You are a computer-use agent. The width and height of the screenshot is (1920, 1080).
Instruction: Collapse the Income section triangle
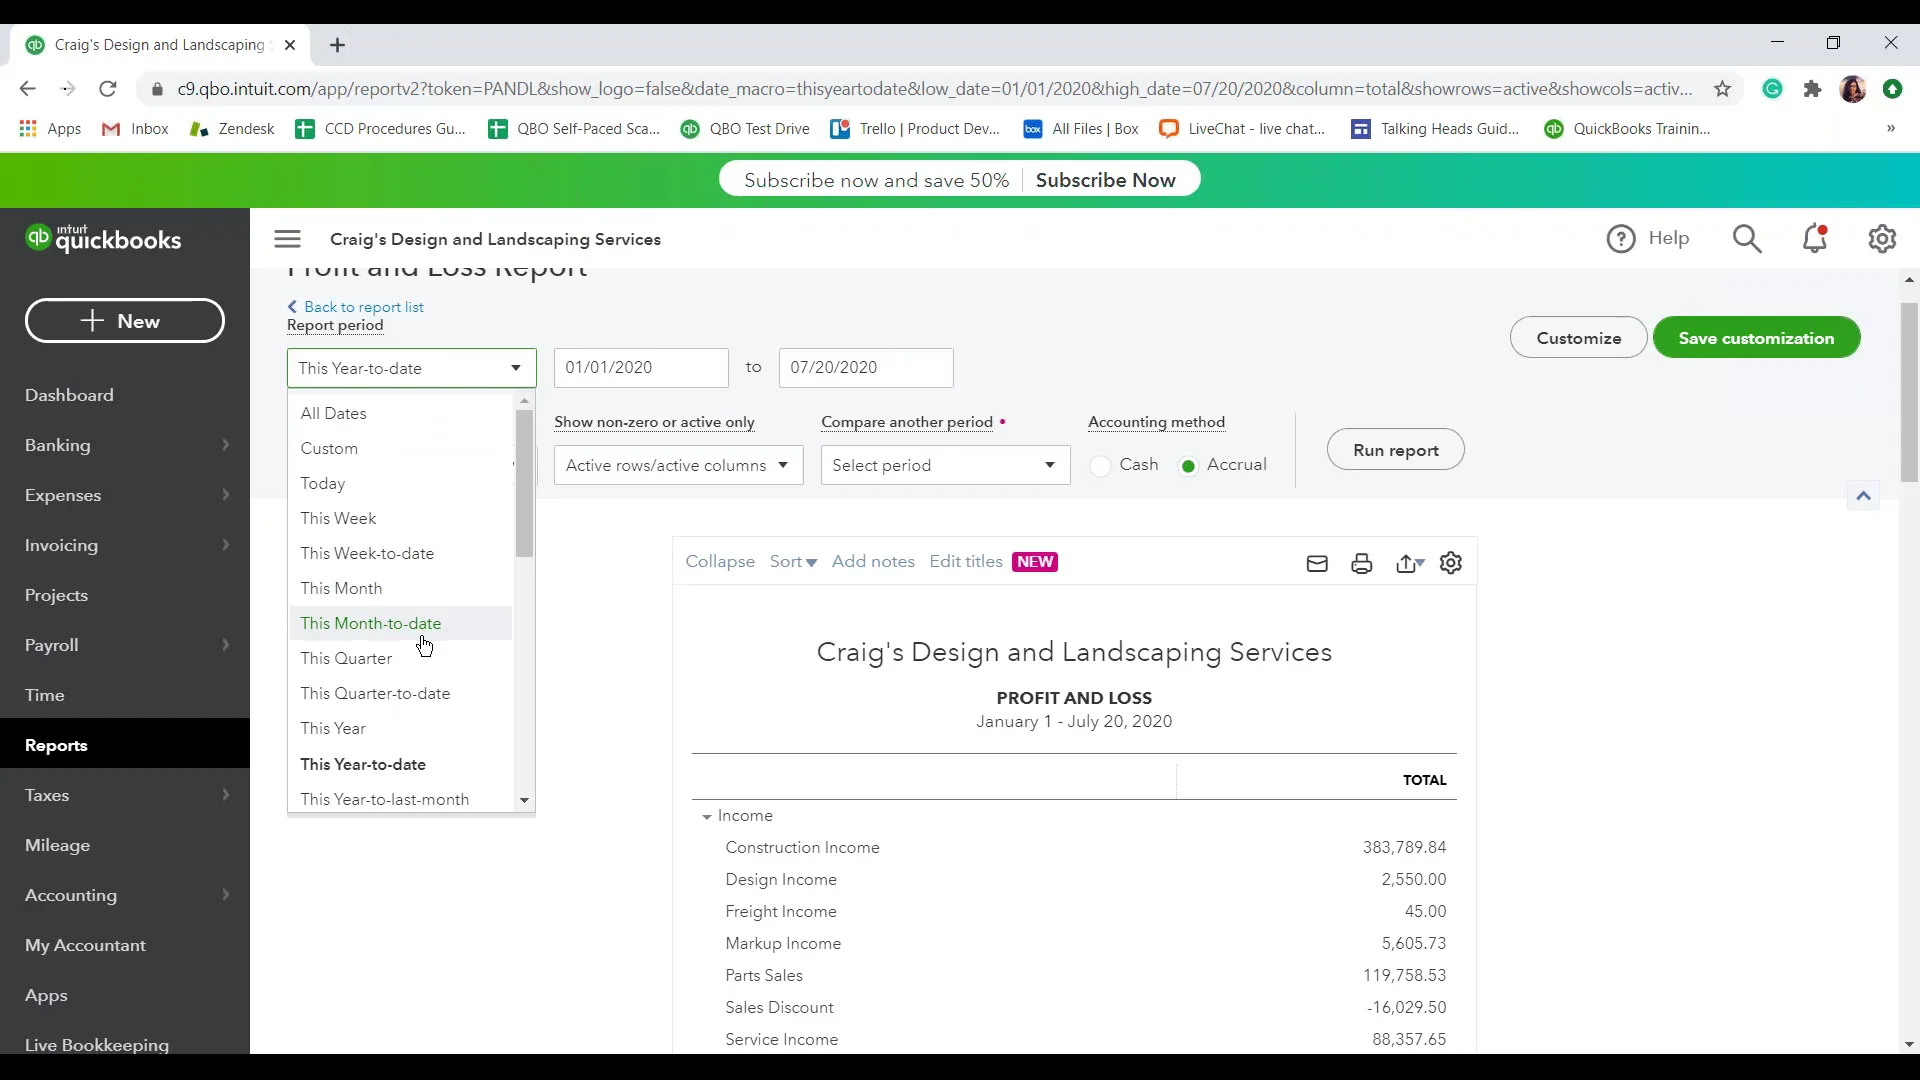tap(707, 817)
